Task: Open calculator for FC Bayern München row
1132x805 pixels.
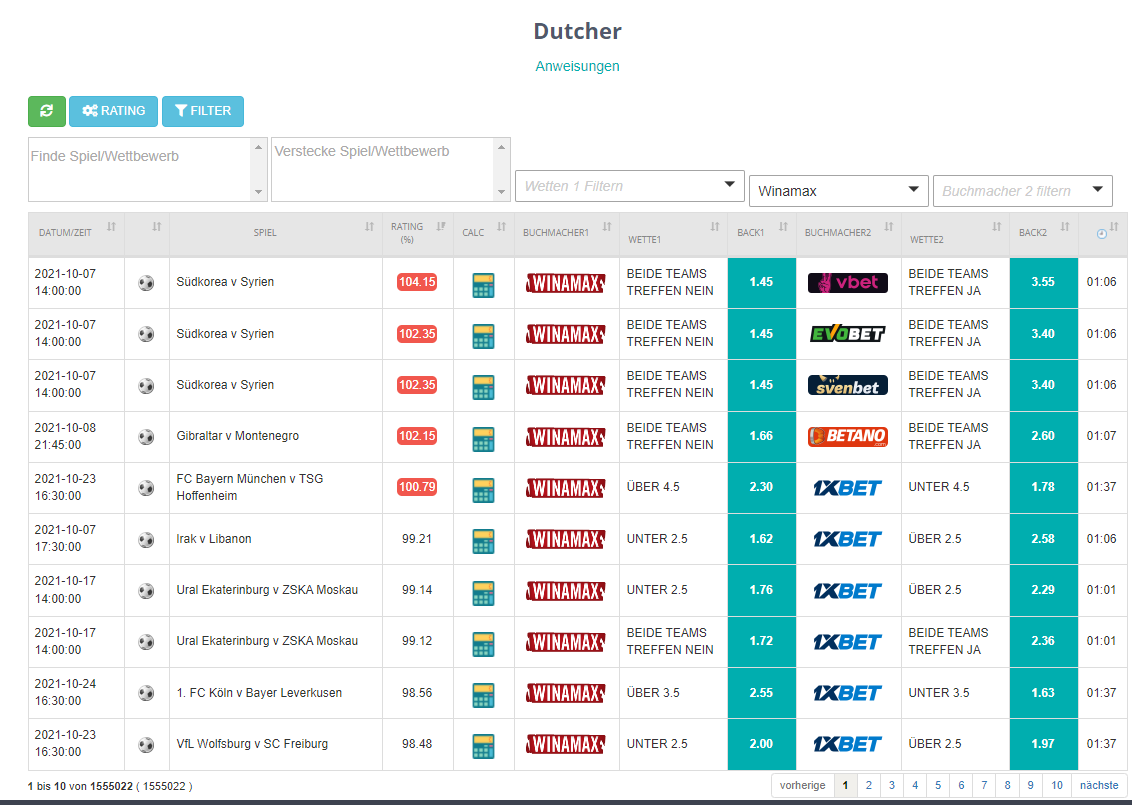Action: point(483,489)
